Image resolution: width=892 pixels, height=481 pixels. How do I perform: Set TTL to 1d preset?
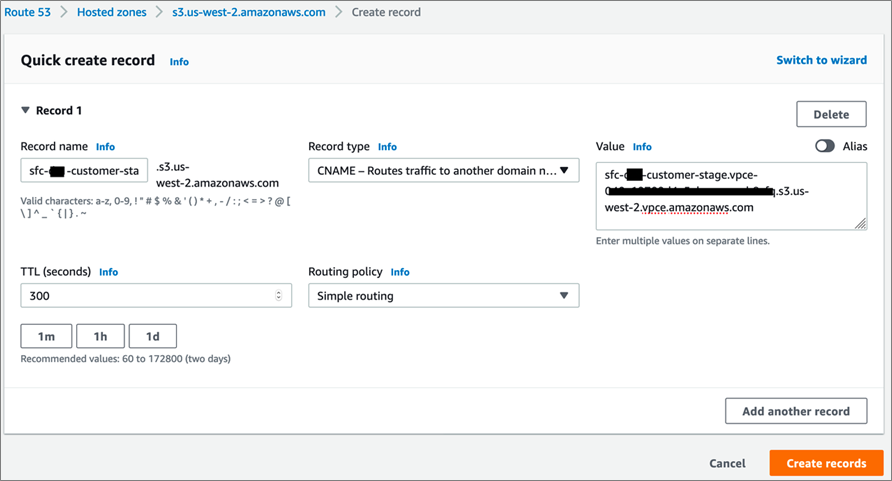152,336
